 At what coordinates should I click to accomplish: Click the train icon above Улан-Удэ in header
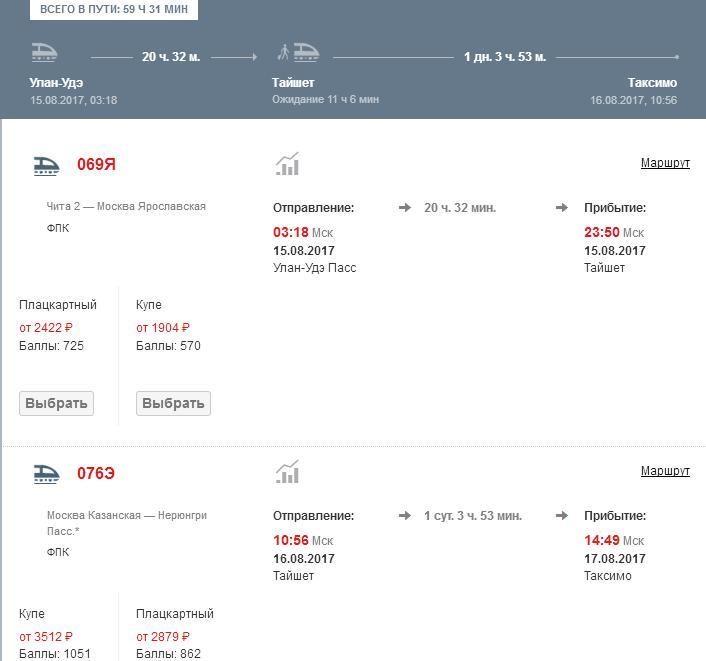point(45,53)
